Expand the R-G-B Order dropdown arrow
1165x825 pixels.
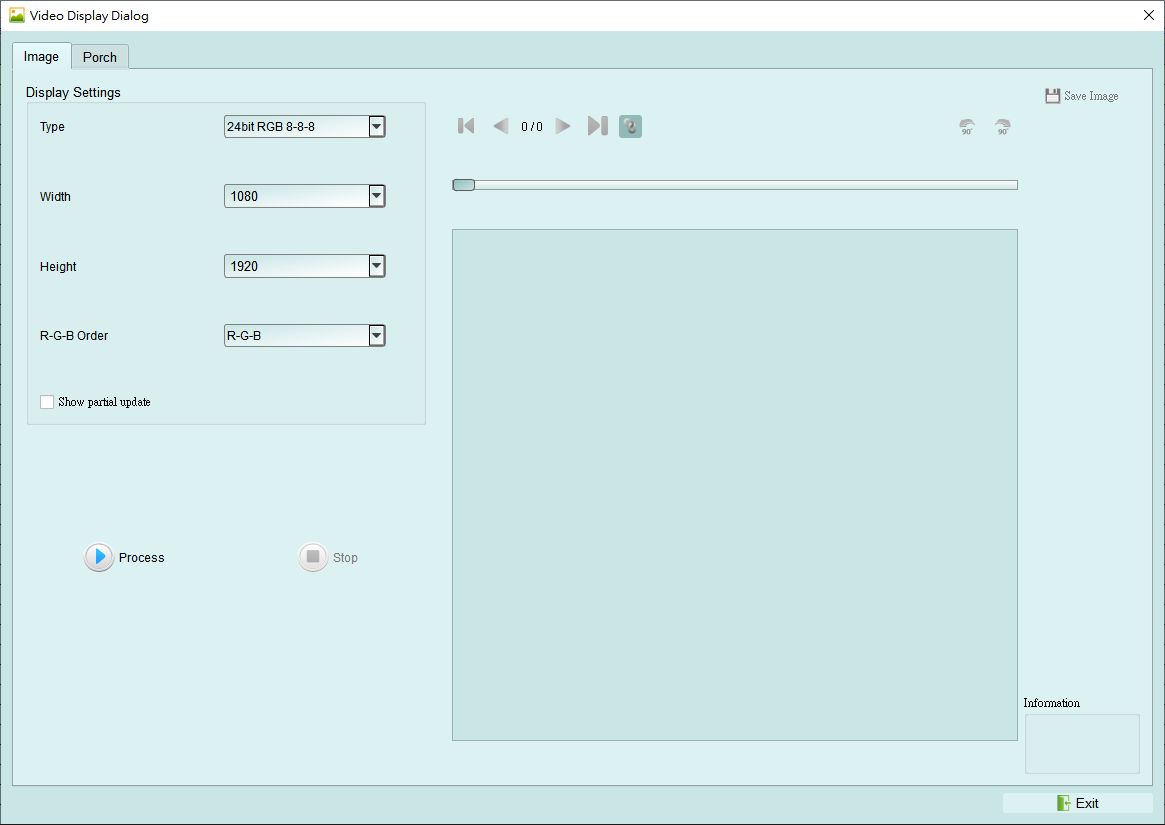click(377, 335)
